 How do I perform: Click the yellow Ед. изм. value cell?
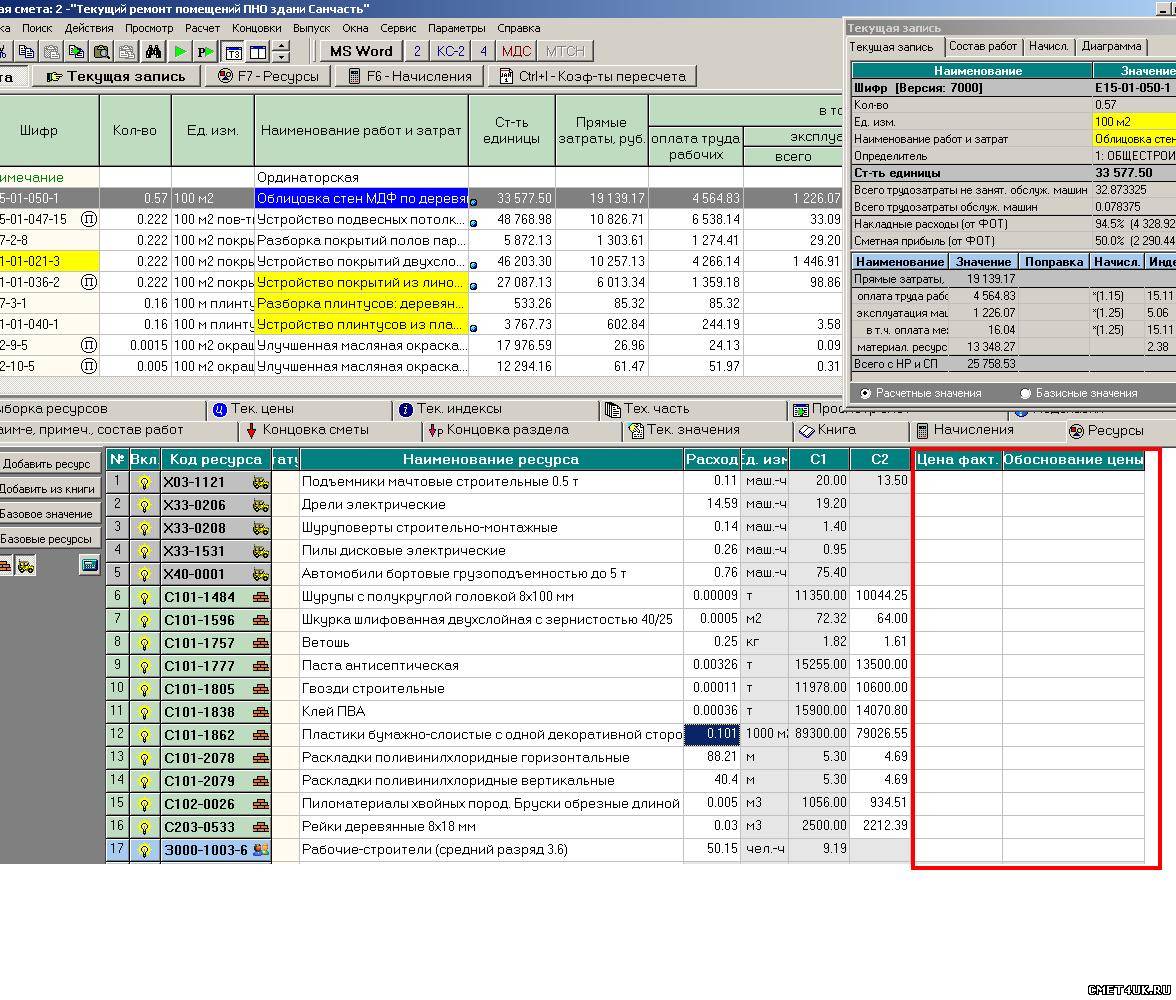(1134, 122)
